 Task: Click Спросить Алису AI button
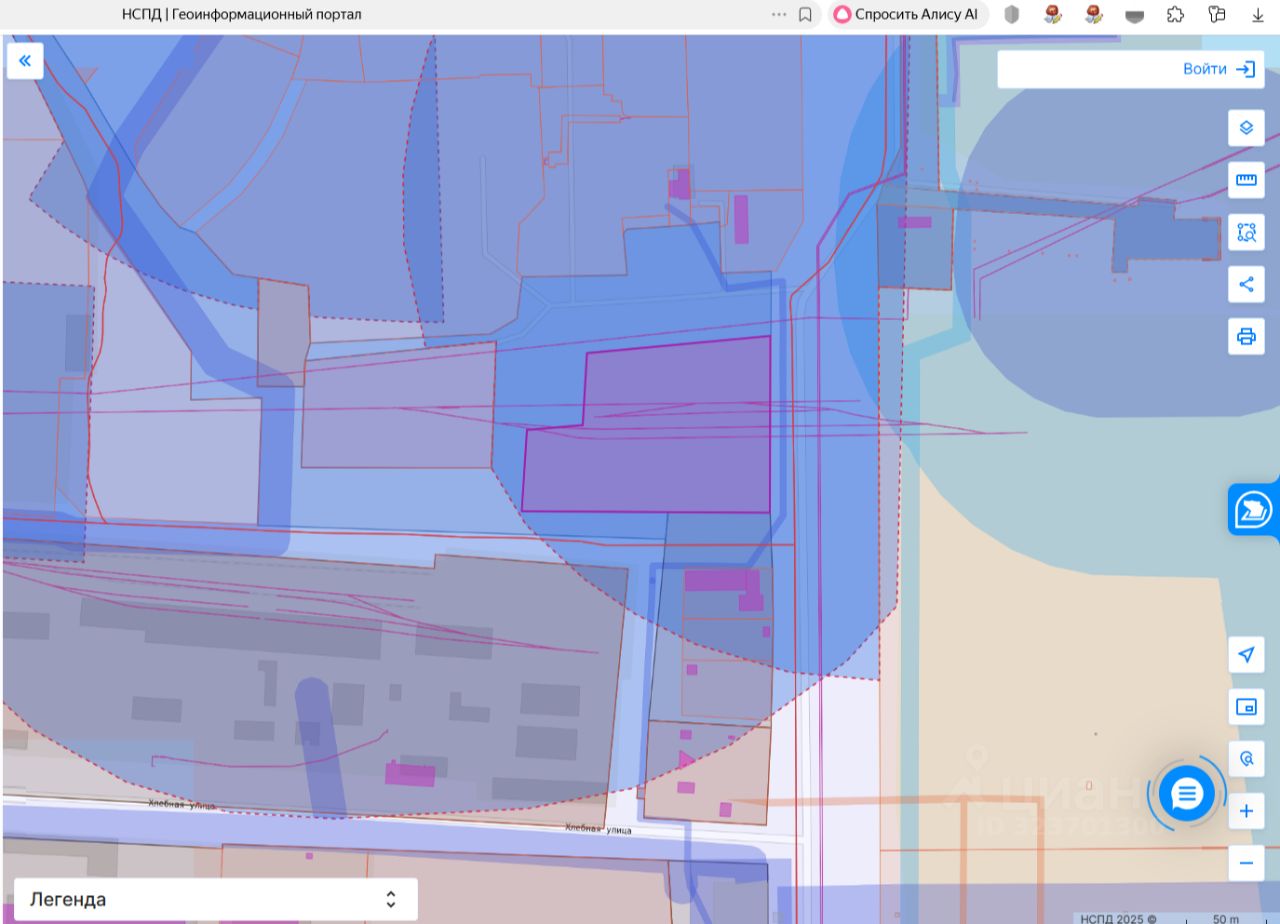point(906,15)
